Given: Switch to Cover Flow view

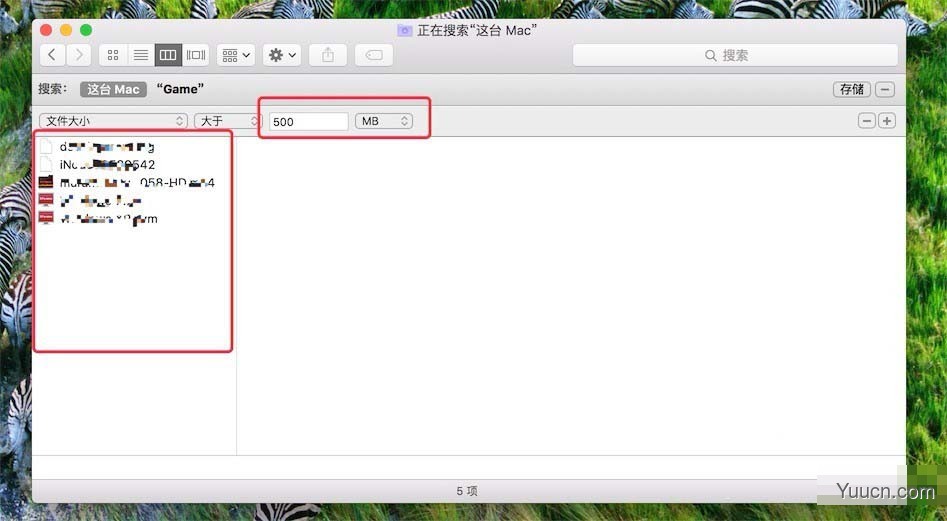Looking at the screenshot, I should click(x=196, y=55).
